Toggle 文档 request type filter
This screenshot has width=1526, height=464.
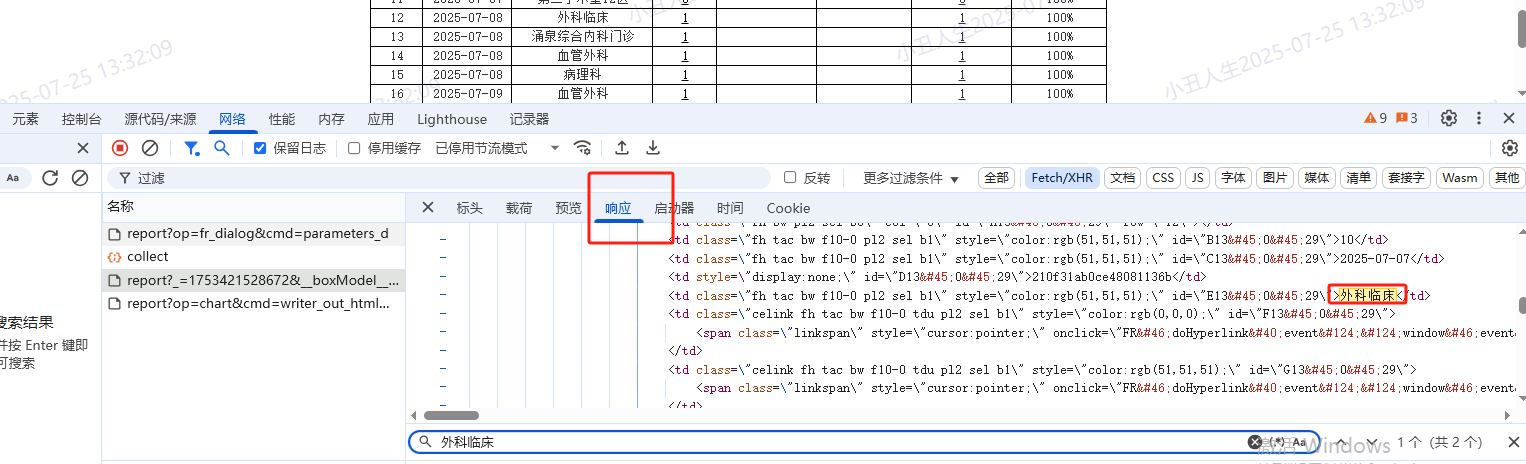[1123, 178]
